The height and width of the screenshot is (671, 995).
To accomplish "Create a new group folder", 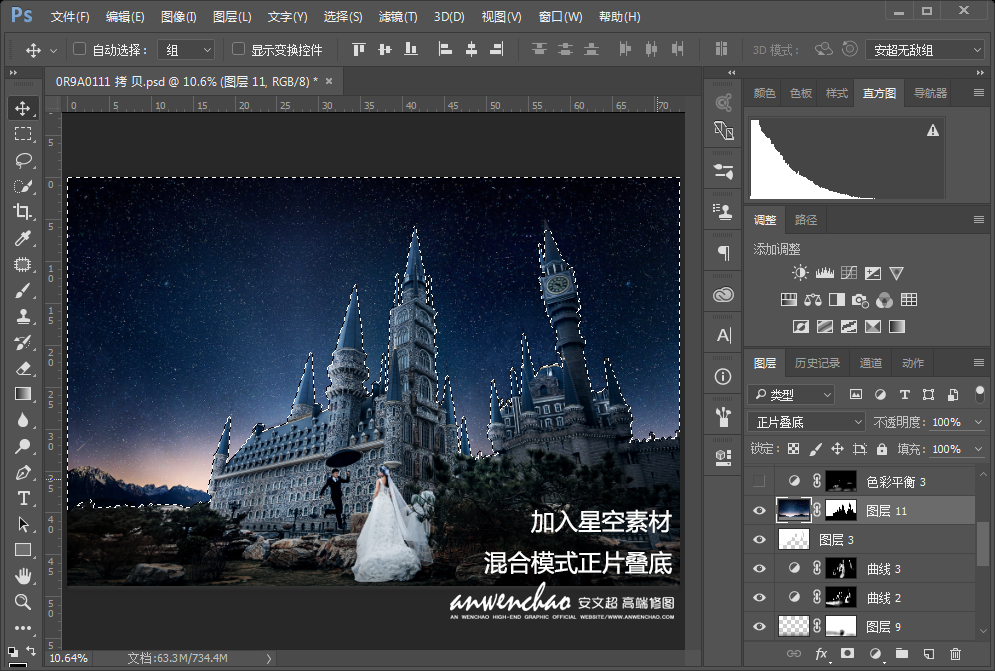I will (902, 653).
